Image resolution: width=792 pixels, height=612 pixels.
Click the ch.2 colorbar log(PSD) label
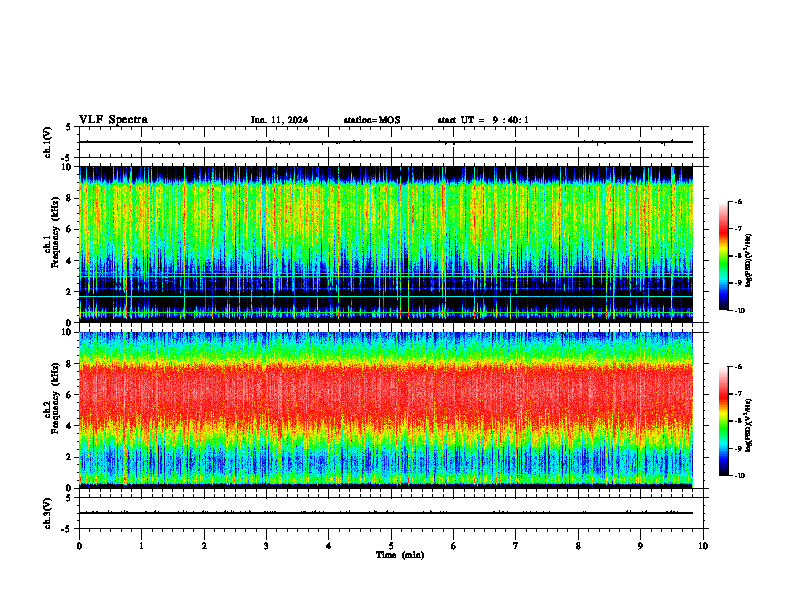click(x=749, y=425)
